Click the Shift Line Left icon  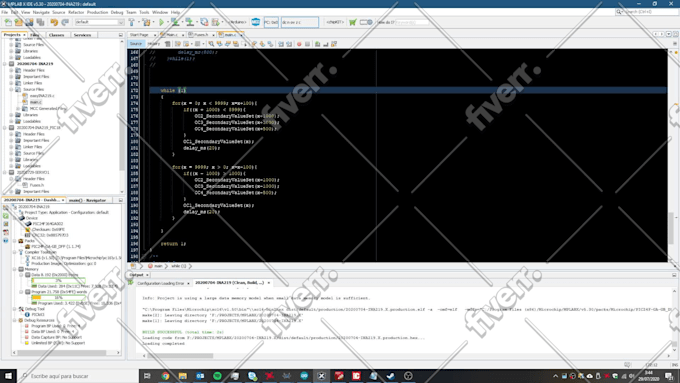coord(281,44)
